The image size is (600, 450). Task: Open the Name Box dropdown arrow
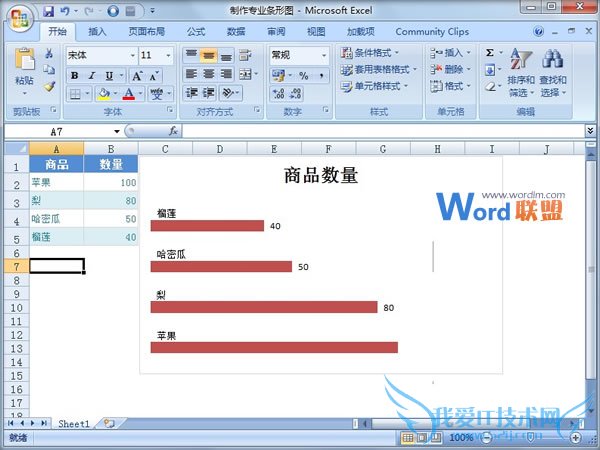tap(117, 132)
